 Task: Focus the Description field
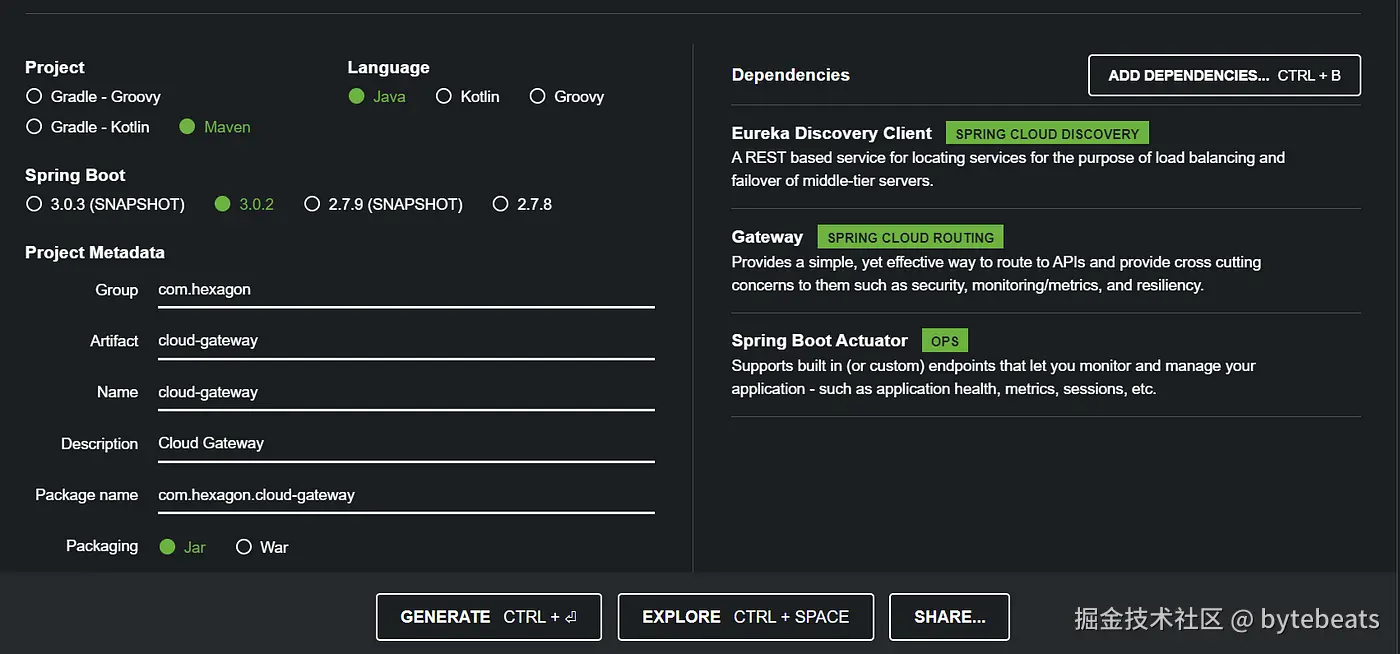coord(405,443)
